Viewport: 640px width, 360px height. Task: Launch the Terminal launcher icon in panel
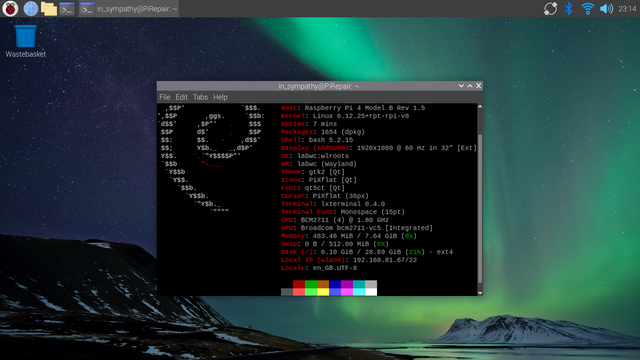click(67, 9)
